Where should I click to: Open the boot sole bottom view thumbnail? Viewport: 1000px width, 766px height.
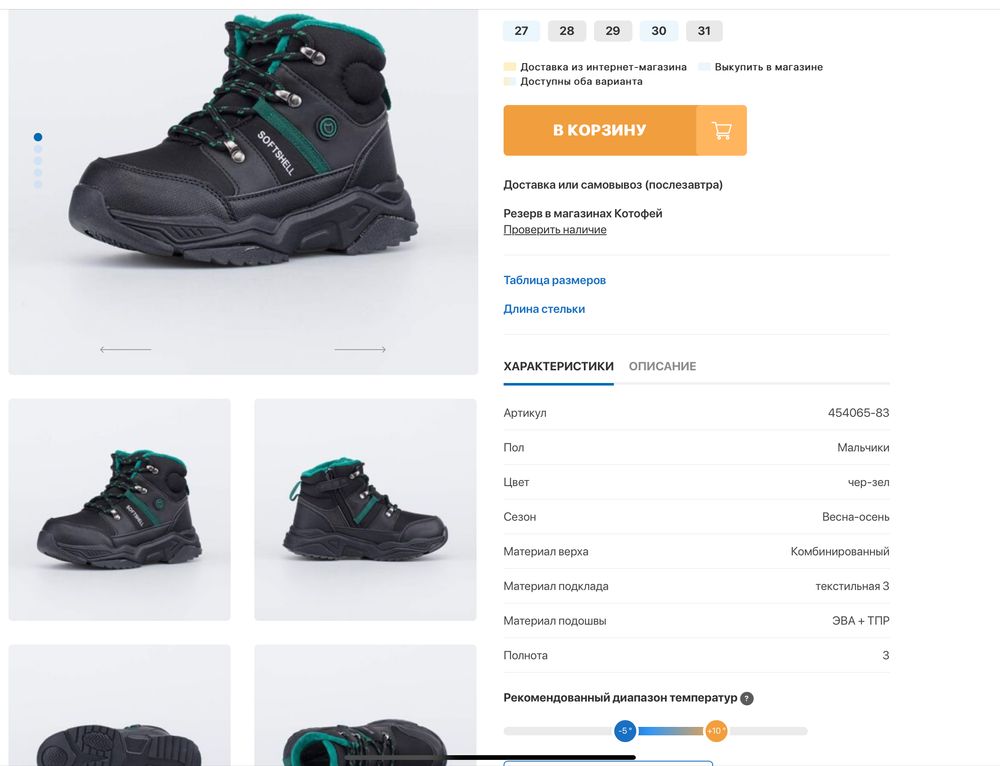coord(119,706)
